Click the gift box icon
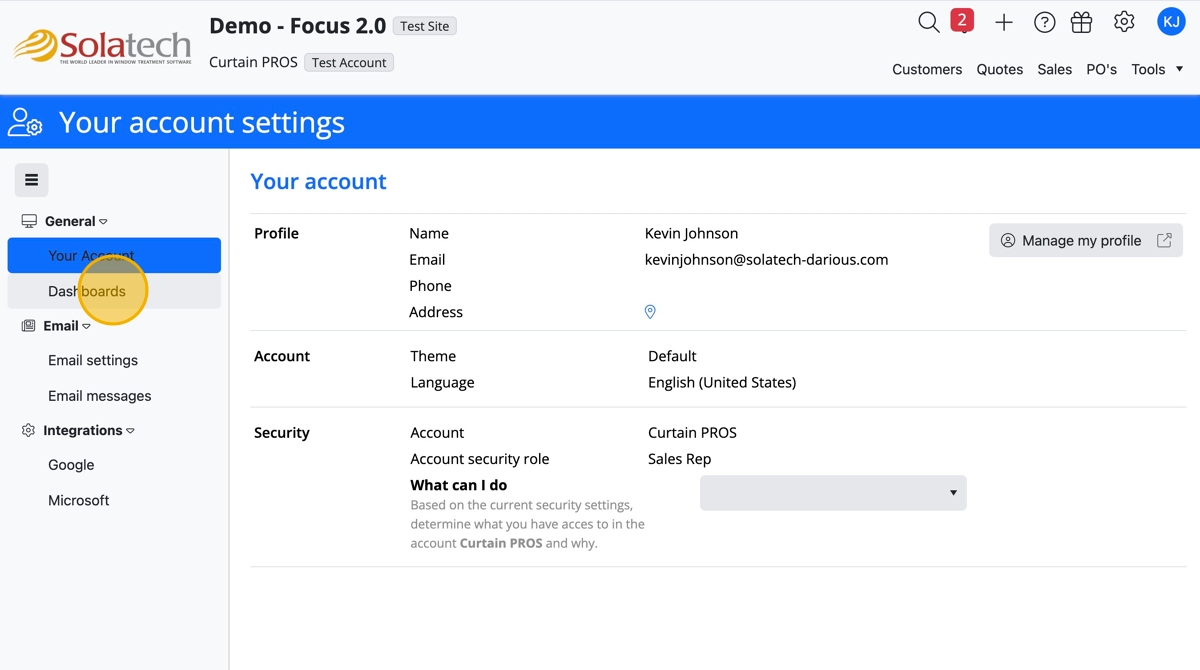The height and width of the screenshot is (670, 1200). pos(1081,22)
